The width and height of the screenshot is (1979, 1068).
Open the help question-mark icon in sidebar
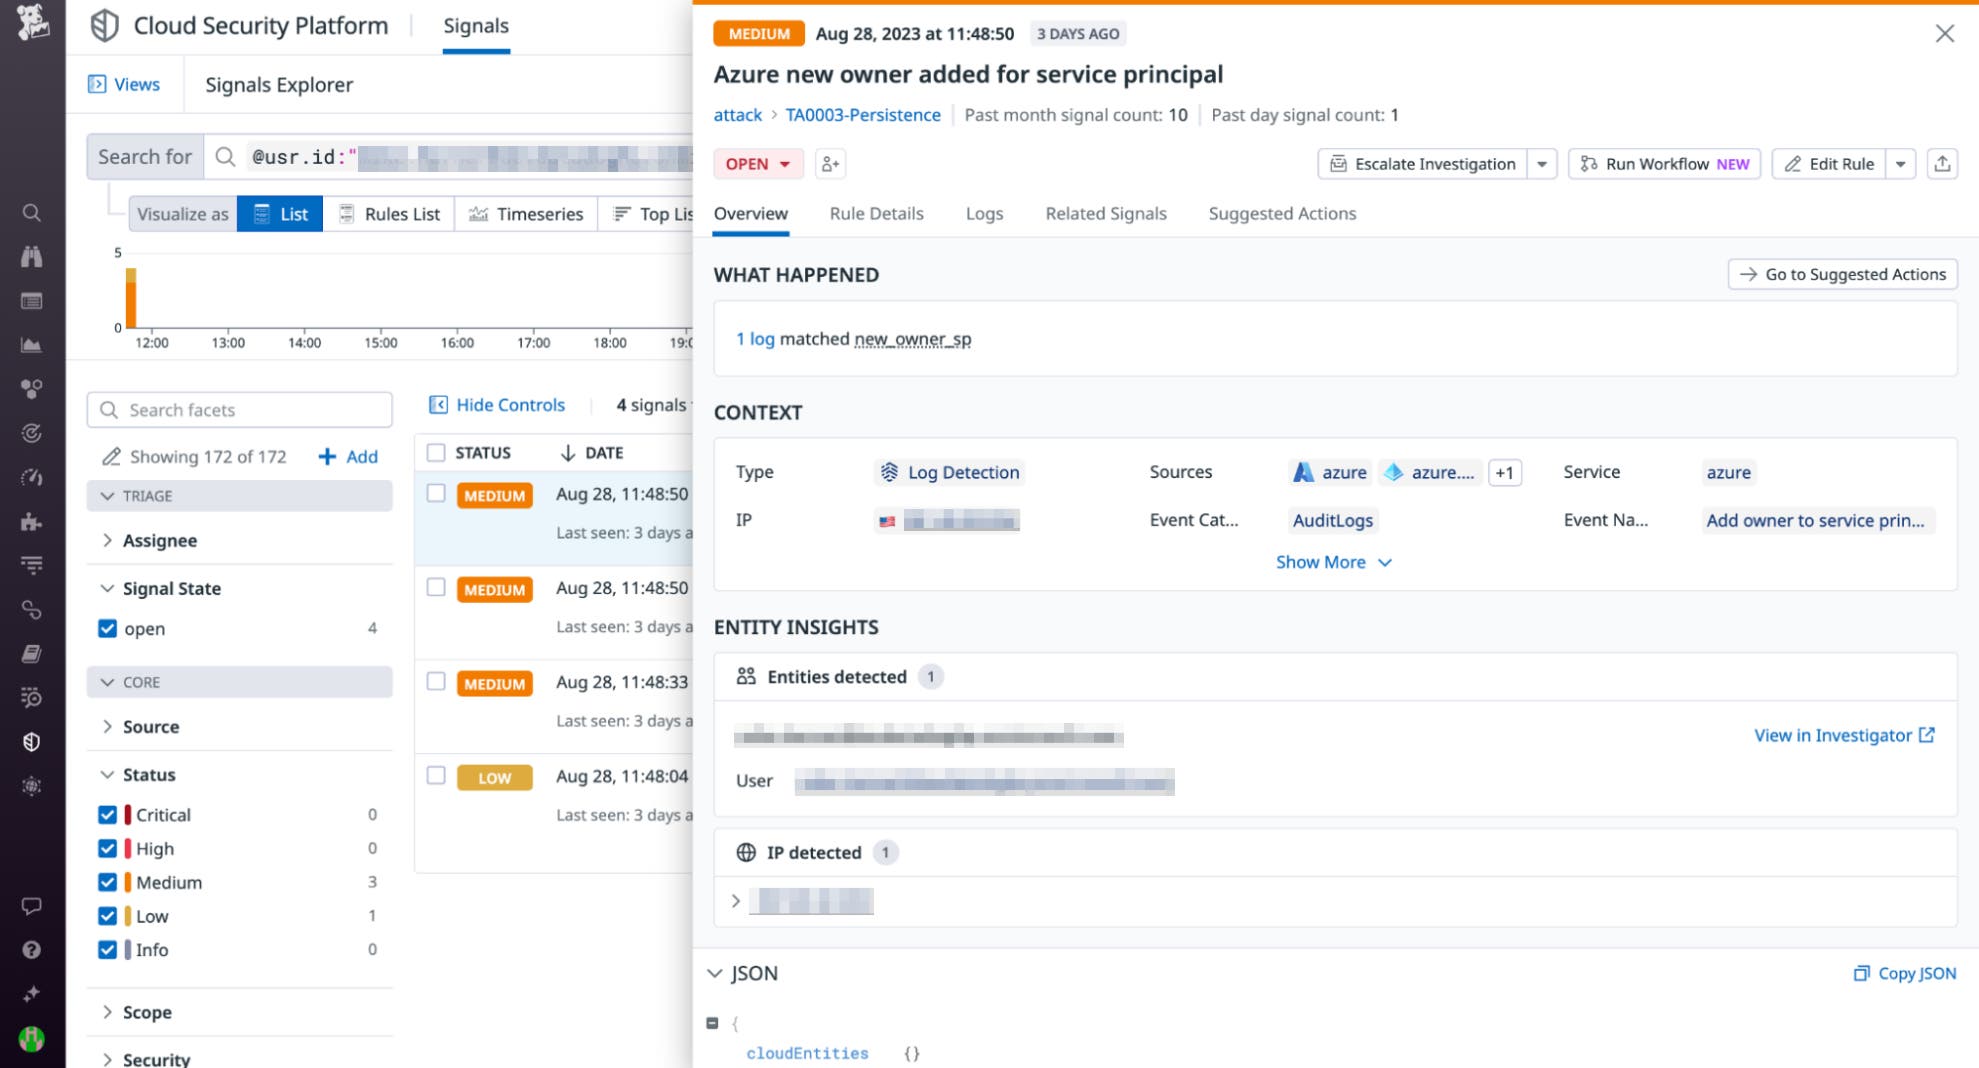coord(31,948)
